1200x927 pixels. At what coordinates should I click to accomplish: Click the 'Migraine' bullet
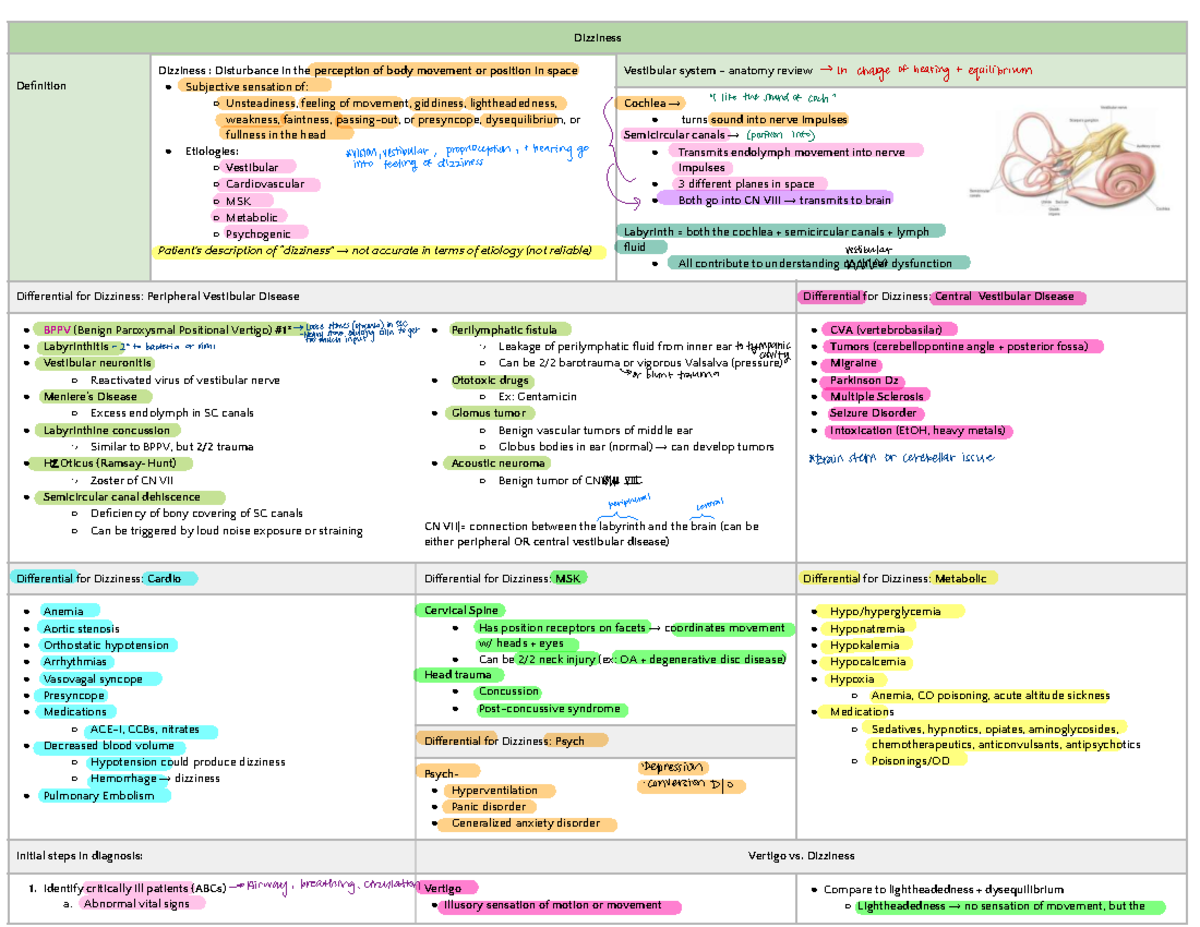(x=853, y=363)
